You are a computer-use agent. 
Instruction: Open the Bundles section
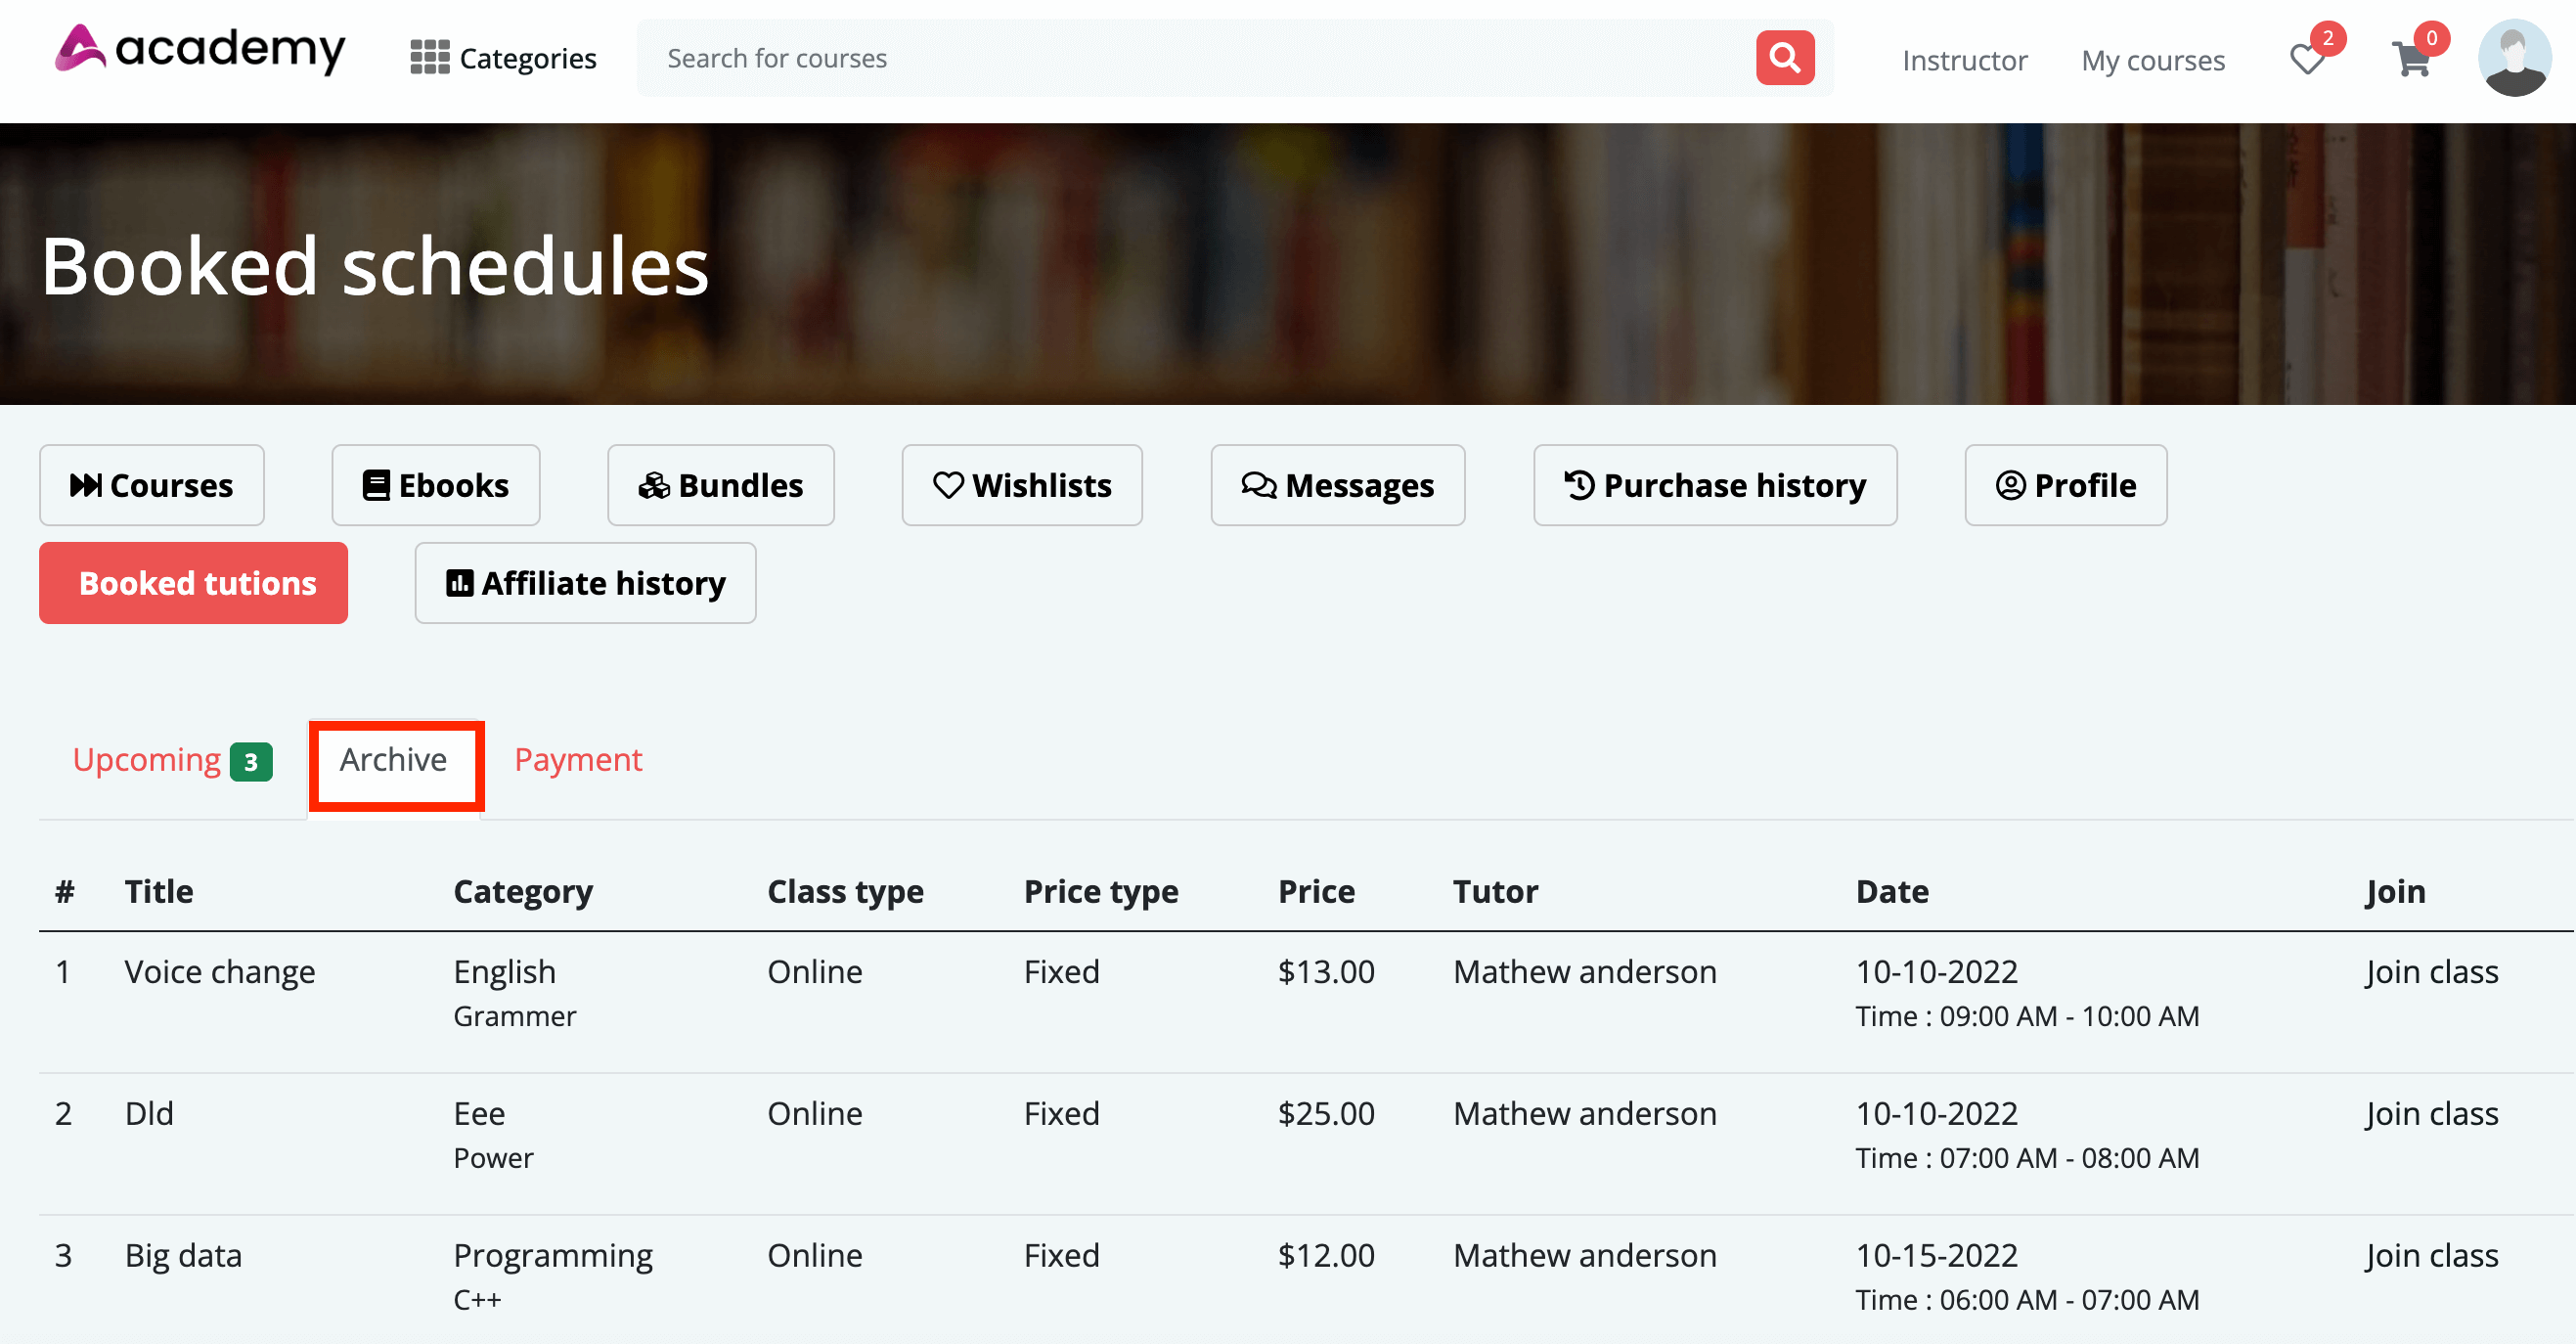719,485
